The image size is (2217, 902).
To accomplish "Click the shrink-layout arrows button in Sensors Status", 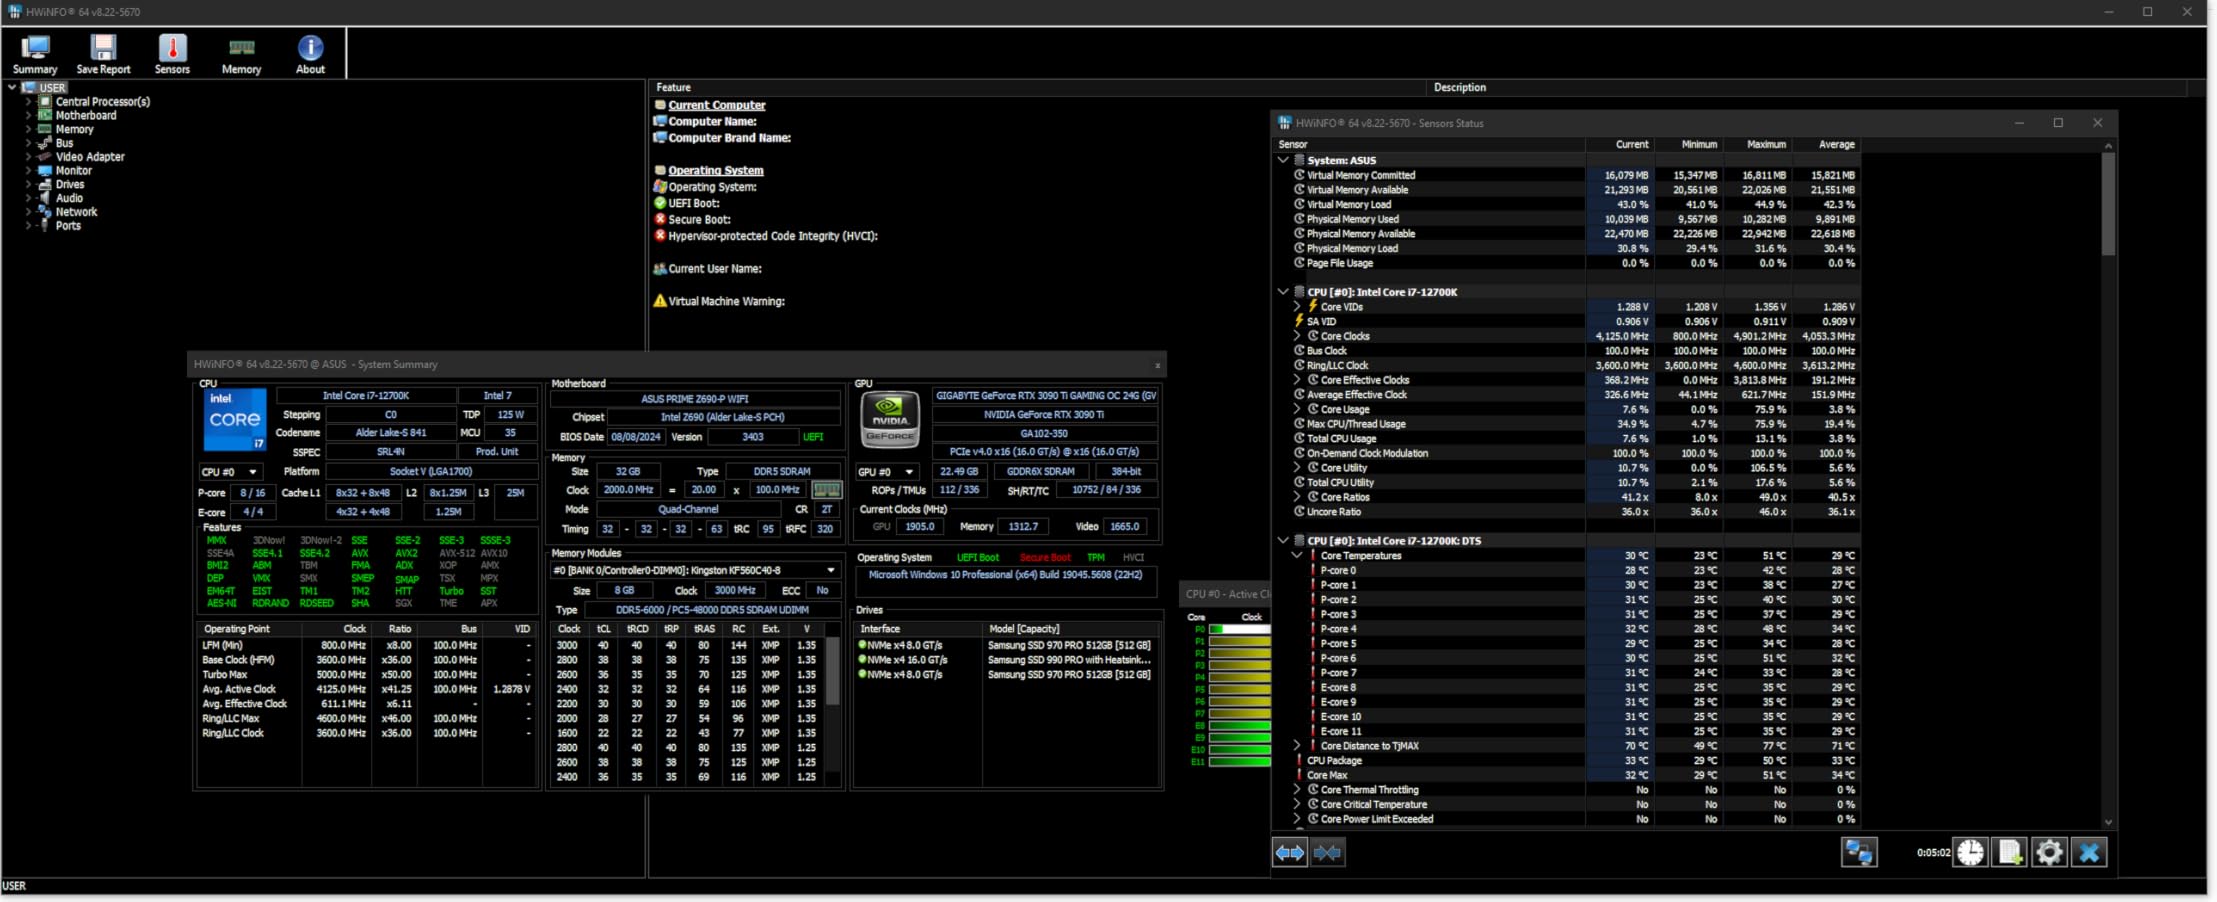I will tap(1328, 852).
